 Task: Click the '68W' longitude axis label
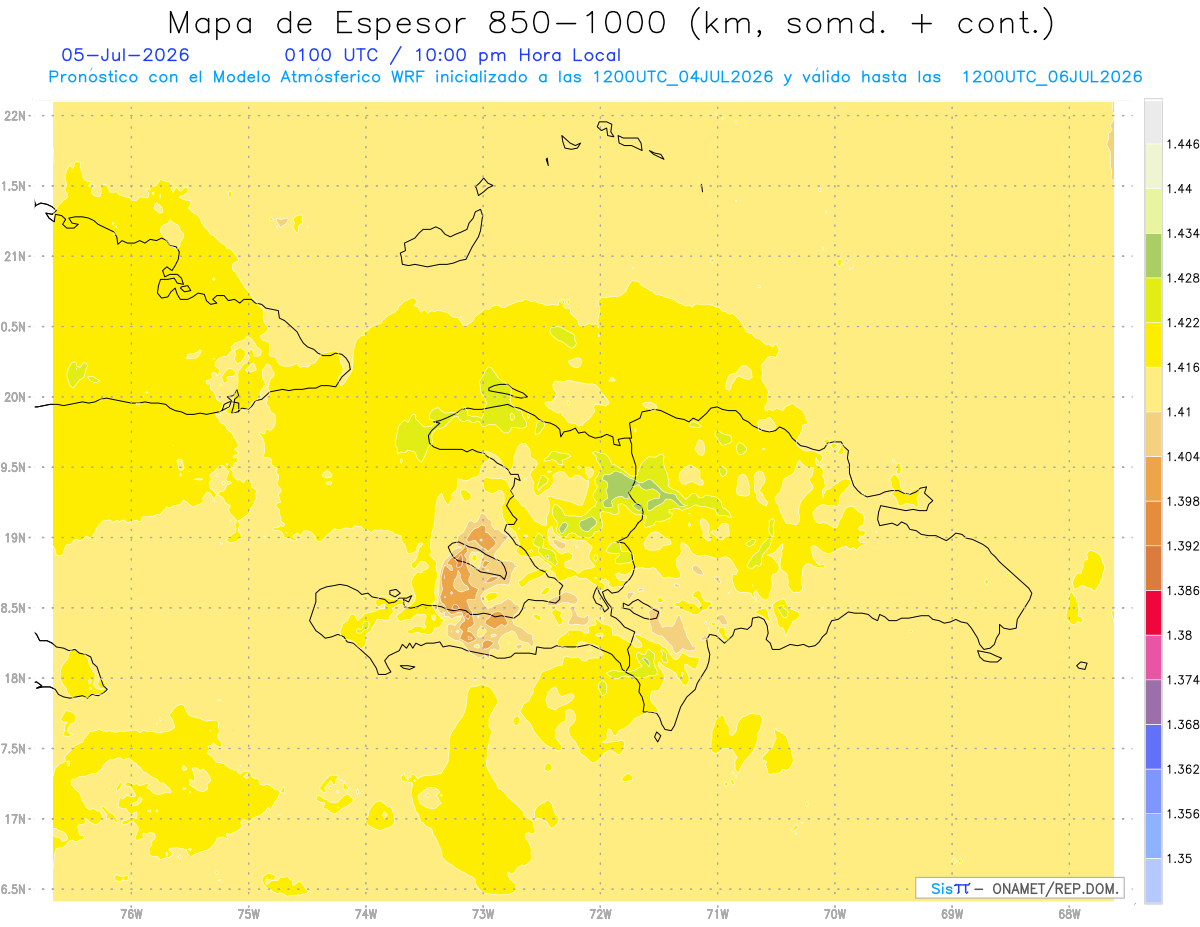pyautogui.click(x=1069, y=914)
